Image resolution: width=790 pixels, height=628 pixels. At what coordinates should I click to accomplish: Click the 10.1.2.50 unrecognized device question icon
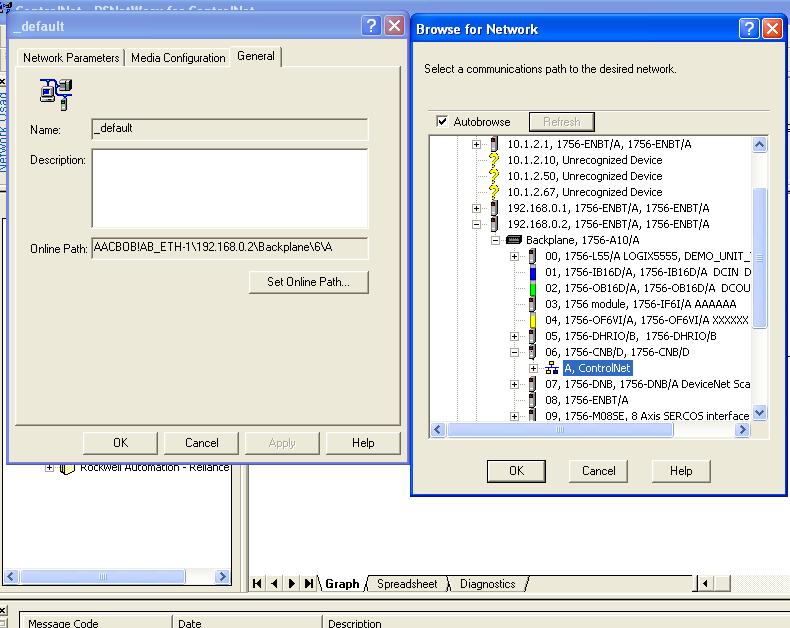click(494, 176)
